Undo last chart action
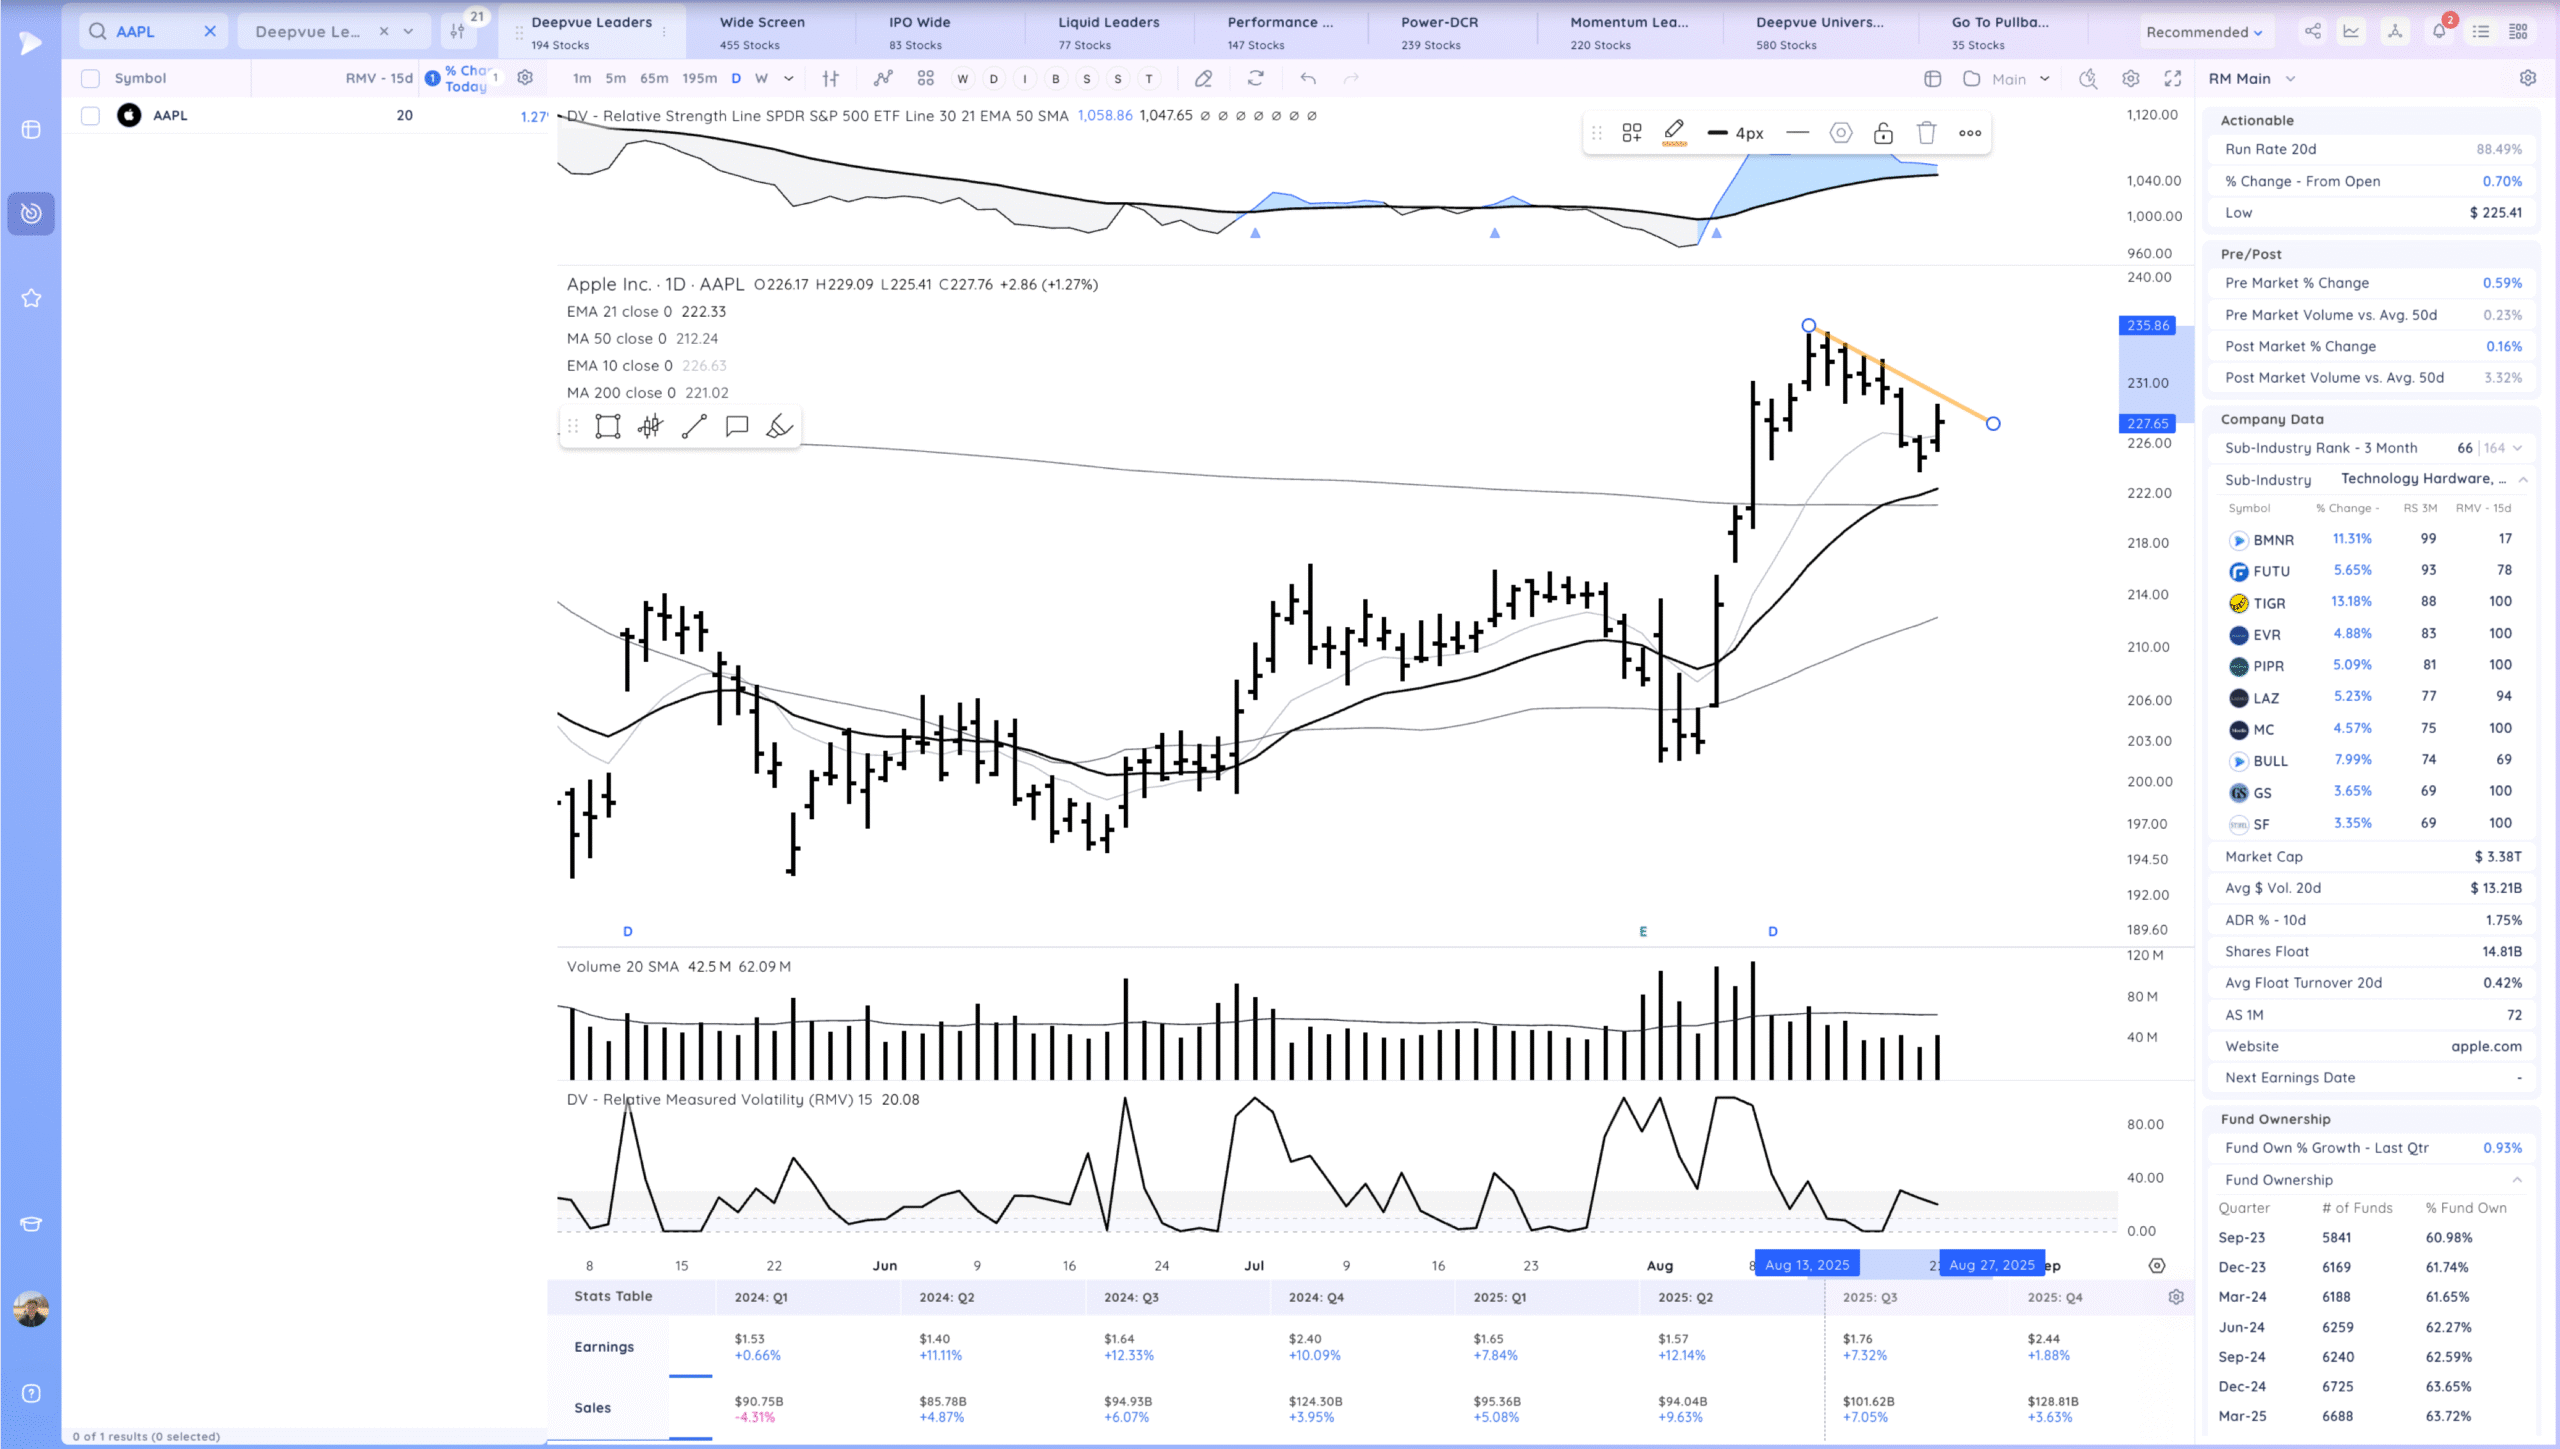 [x=1307, y=78]
